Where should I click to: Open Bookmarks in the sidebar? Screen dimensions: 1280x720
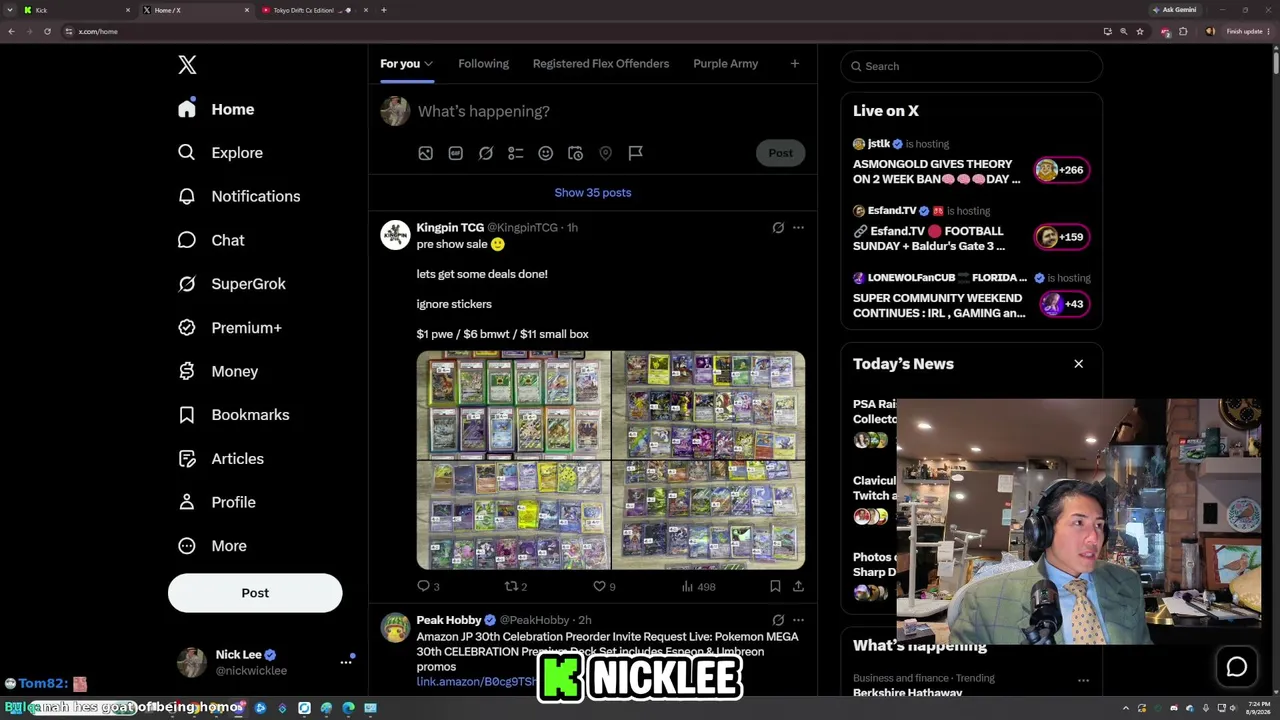point(234,415)
